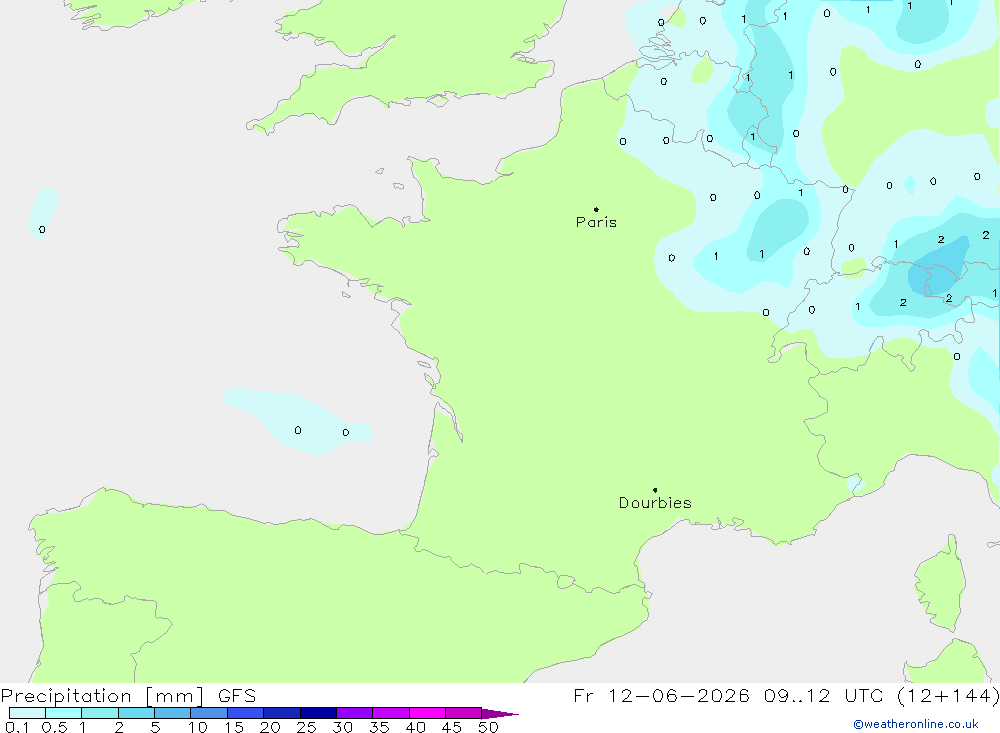Click the Paris city label
The height and width of the screenshot is (733, 1000).
596,222
